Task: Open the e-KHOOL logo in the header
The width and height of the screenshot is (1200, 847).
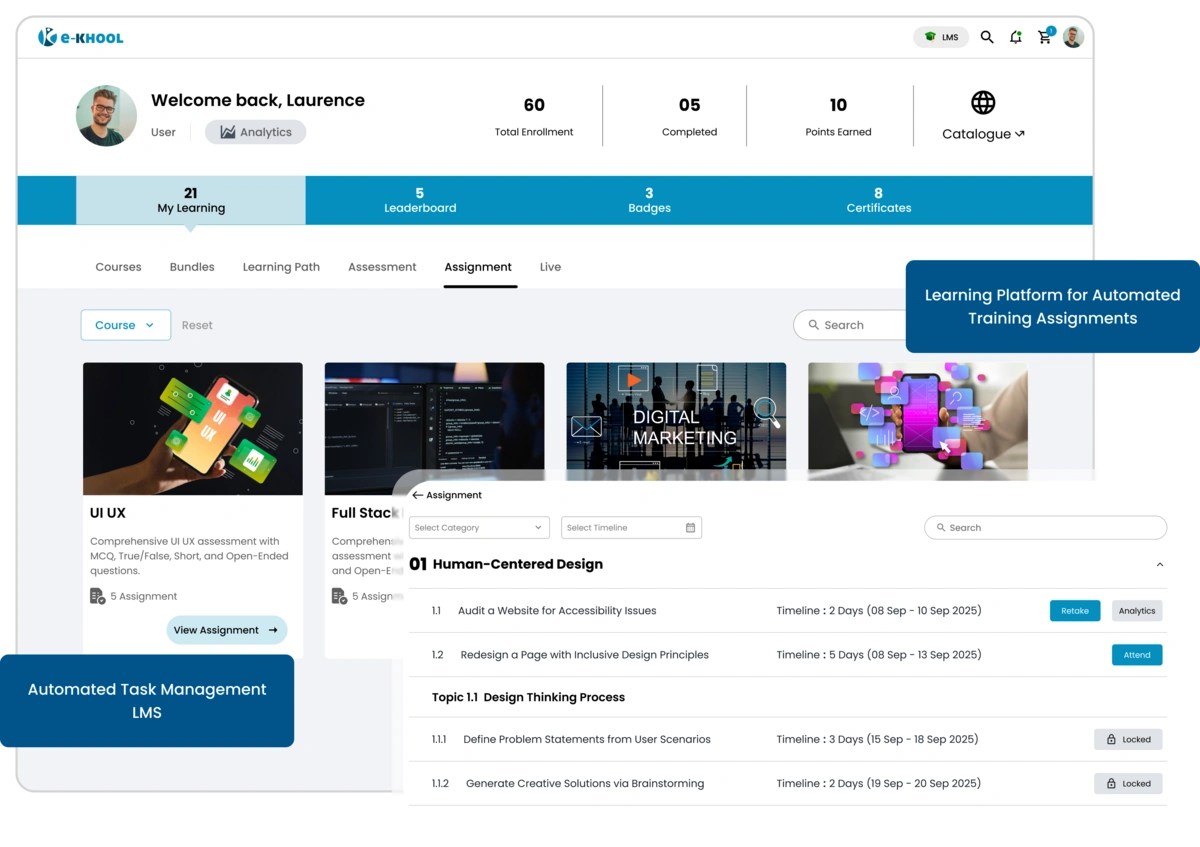Action: click(x=80, y=36)
